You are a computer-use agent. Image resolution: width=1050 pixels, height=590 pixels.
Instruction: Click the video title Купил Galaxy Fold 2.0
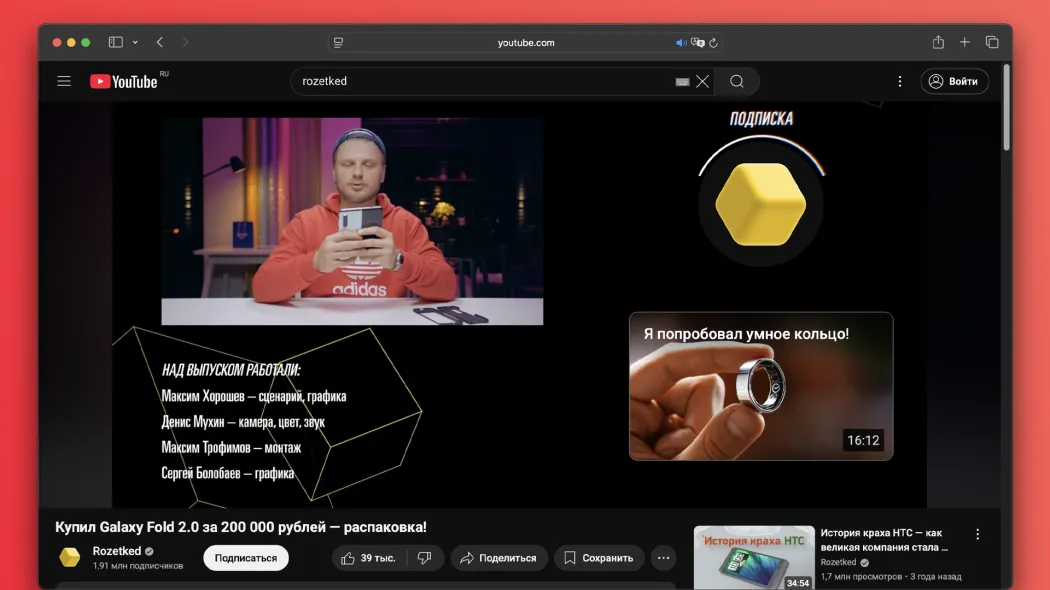click(241, 527)
